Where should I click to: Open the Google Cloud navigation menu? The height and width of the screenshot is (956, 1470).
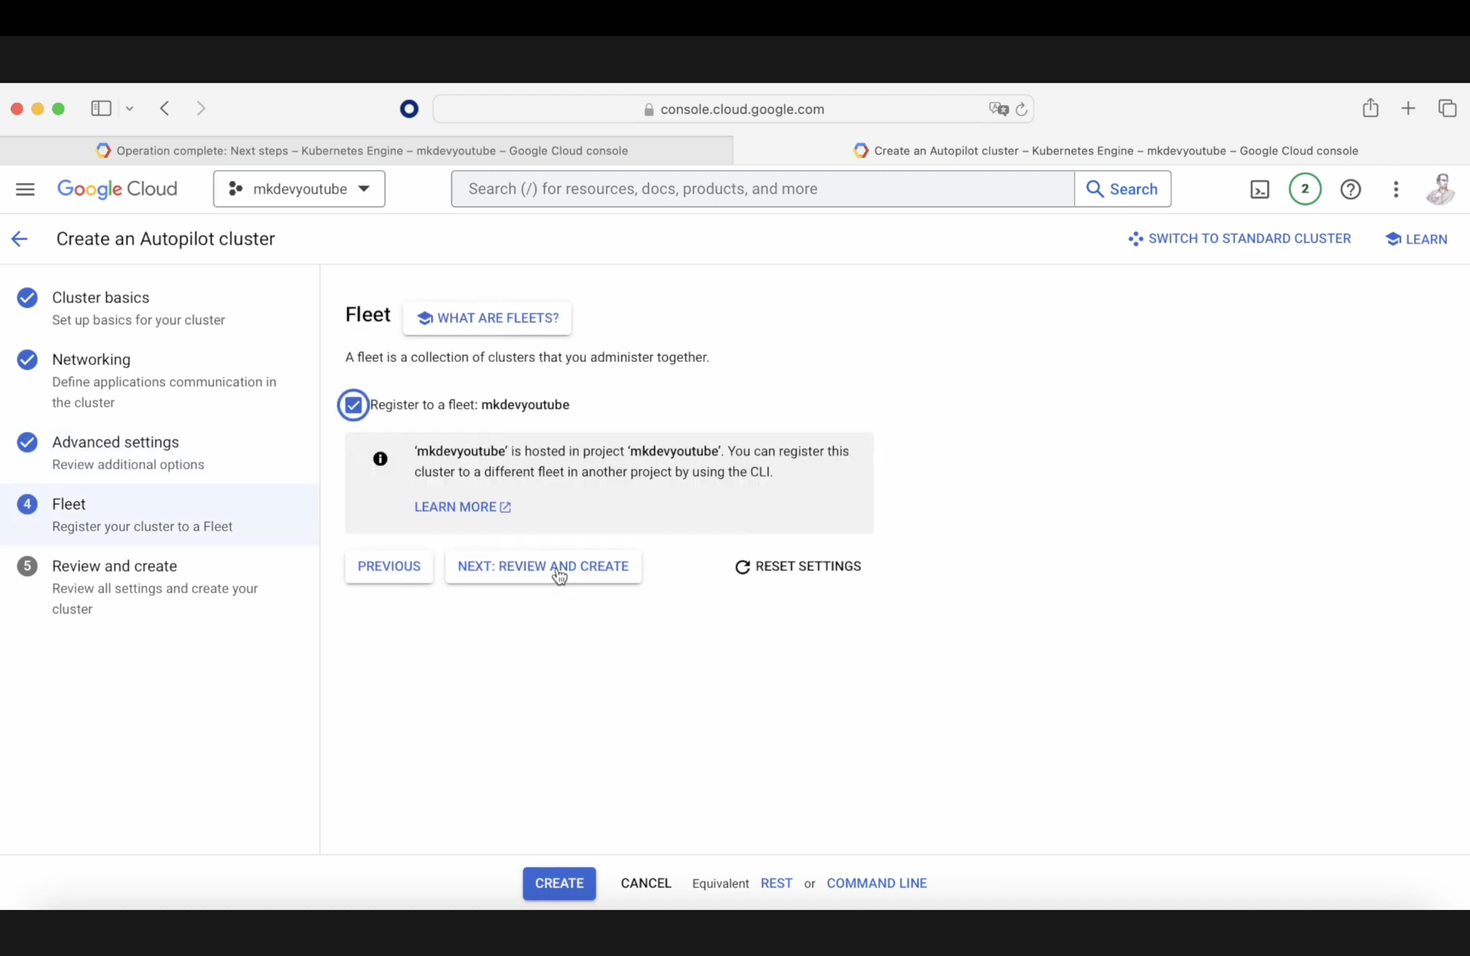25,189
